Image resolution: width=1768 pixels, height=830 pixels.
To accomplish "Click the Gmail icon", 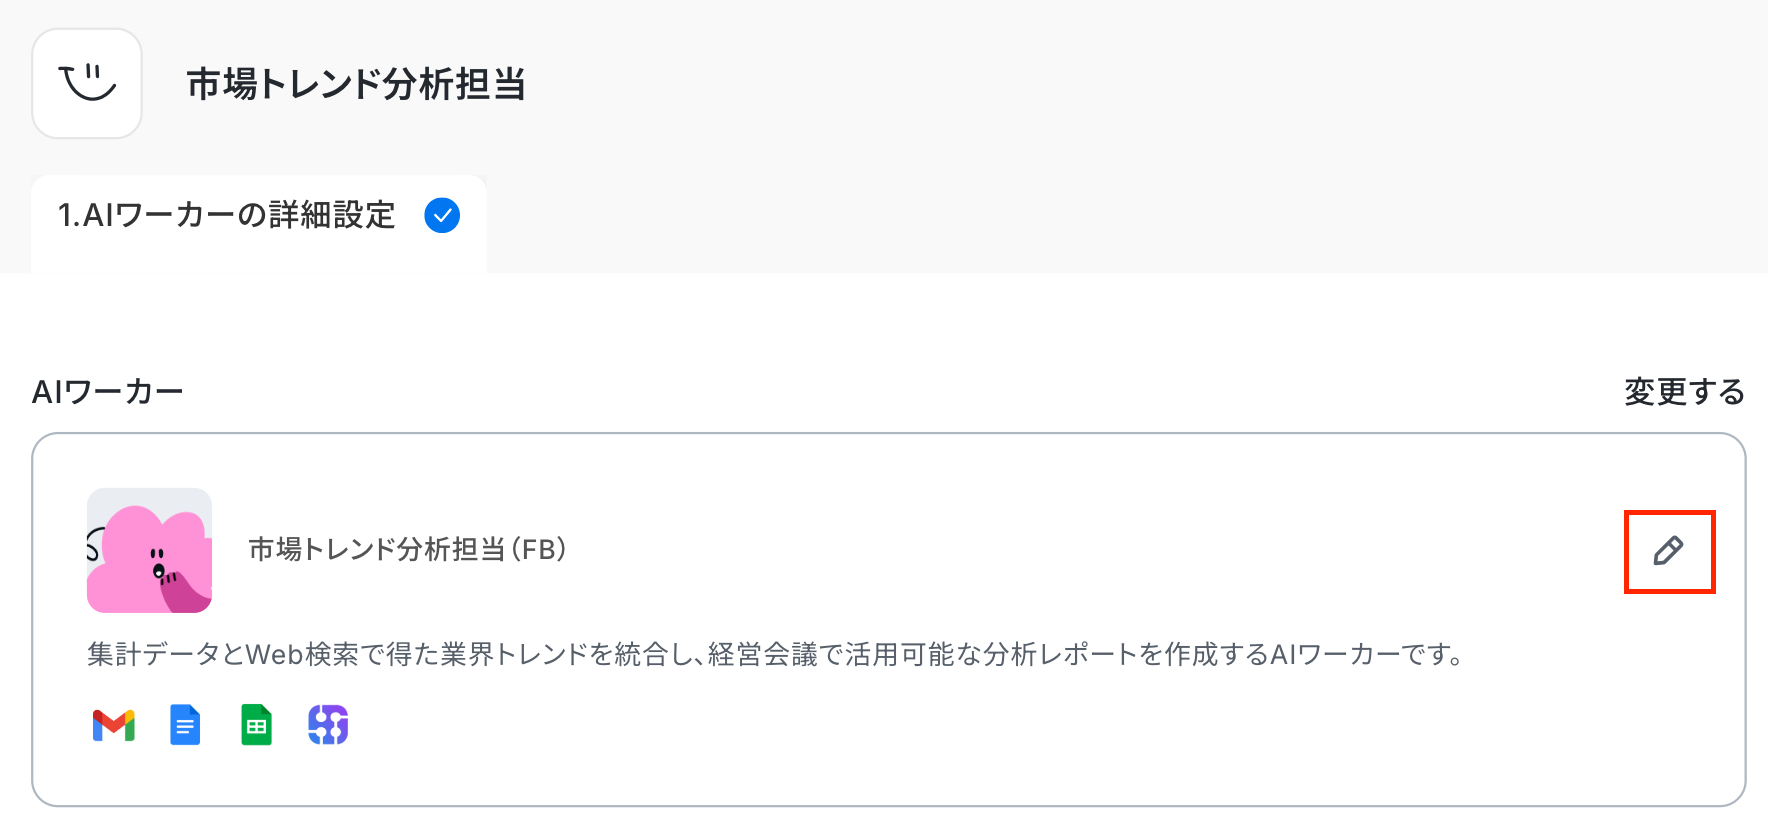I will coord(114,725).
